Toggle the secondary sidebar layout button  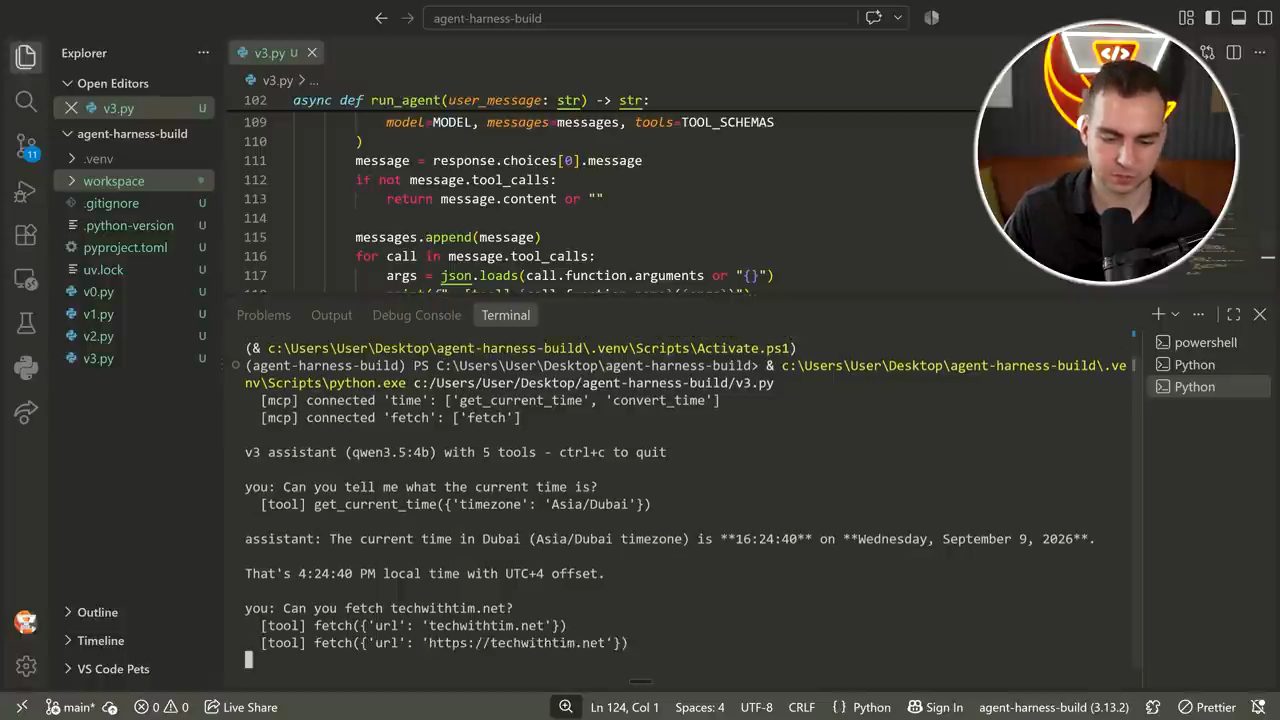point(1264,18)
